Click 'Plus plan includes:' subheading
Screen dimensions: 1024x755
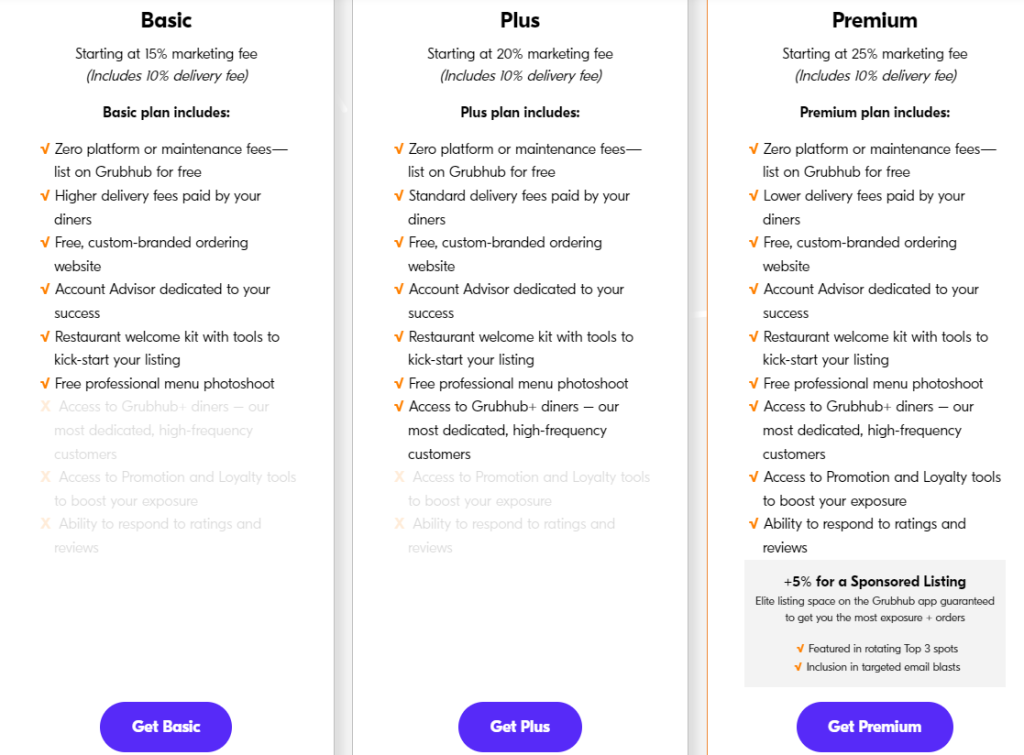point(520,112)
